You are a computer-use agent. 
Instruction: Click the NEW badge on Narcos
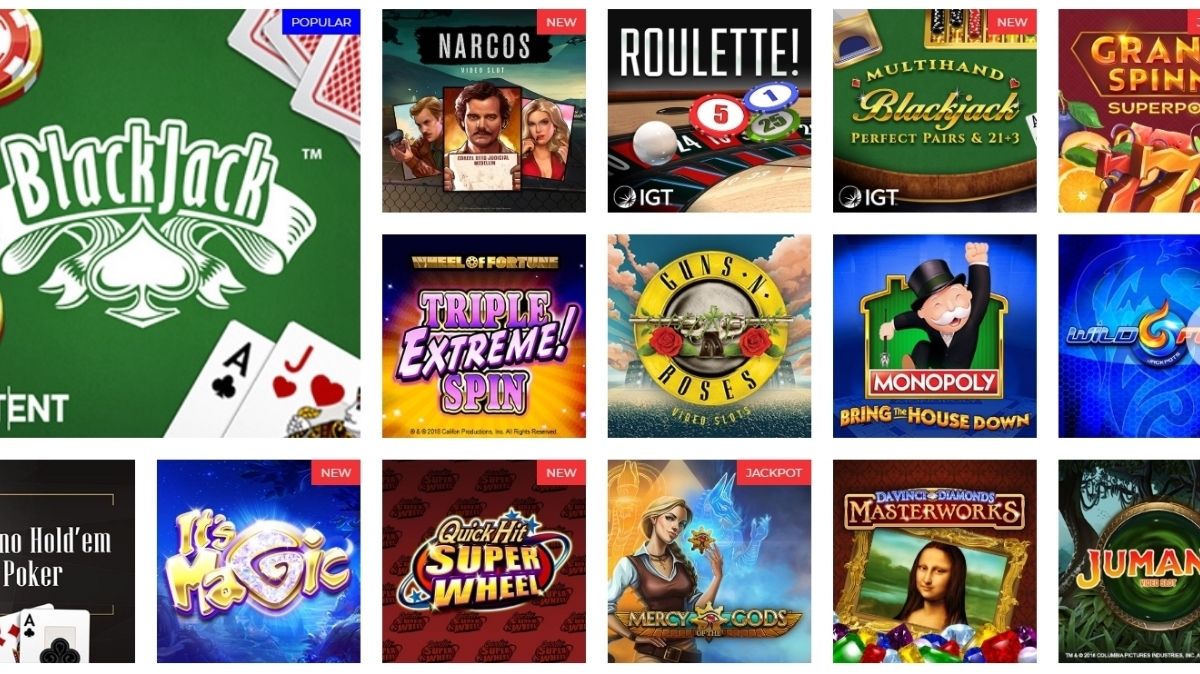561,22
